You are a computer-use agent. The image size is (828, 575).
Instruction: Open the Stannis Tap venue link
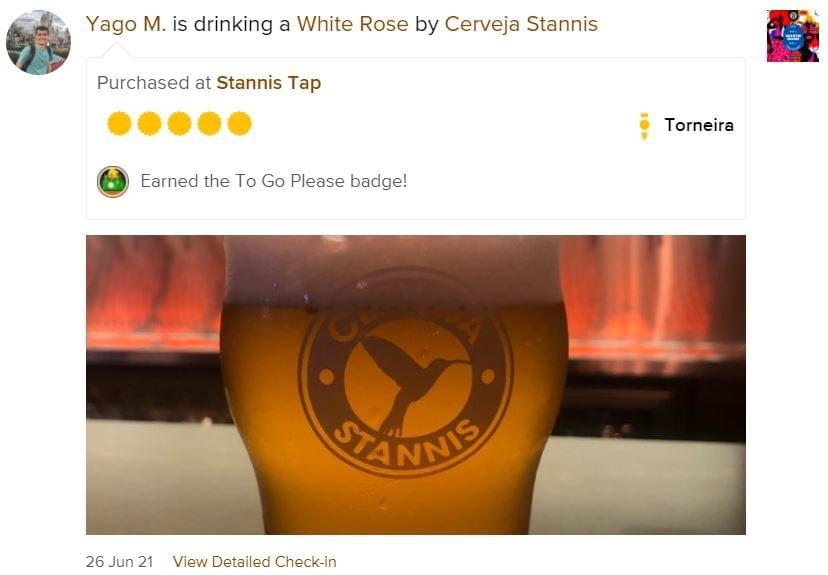coord(269,83)
